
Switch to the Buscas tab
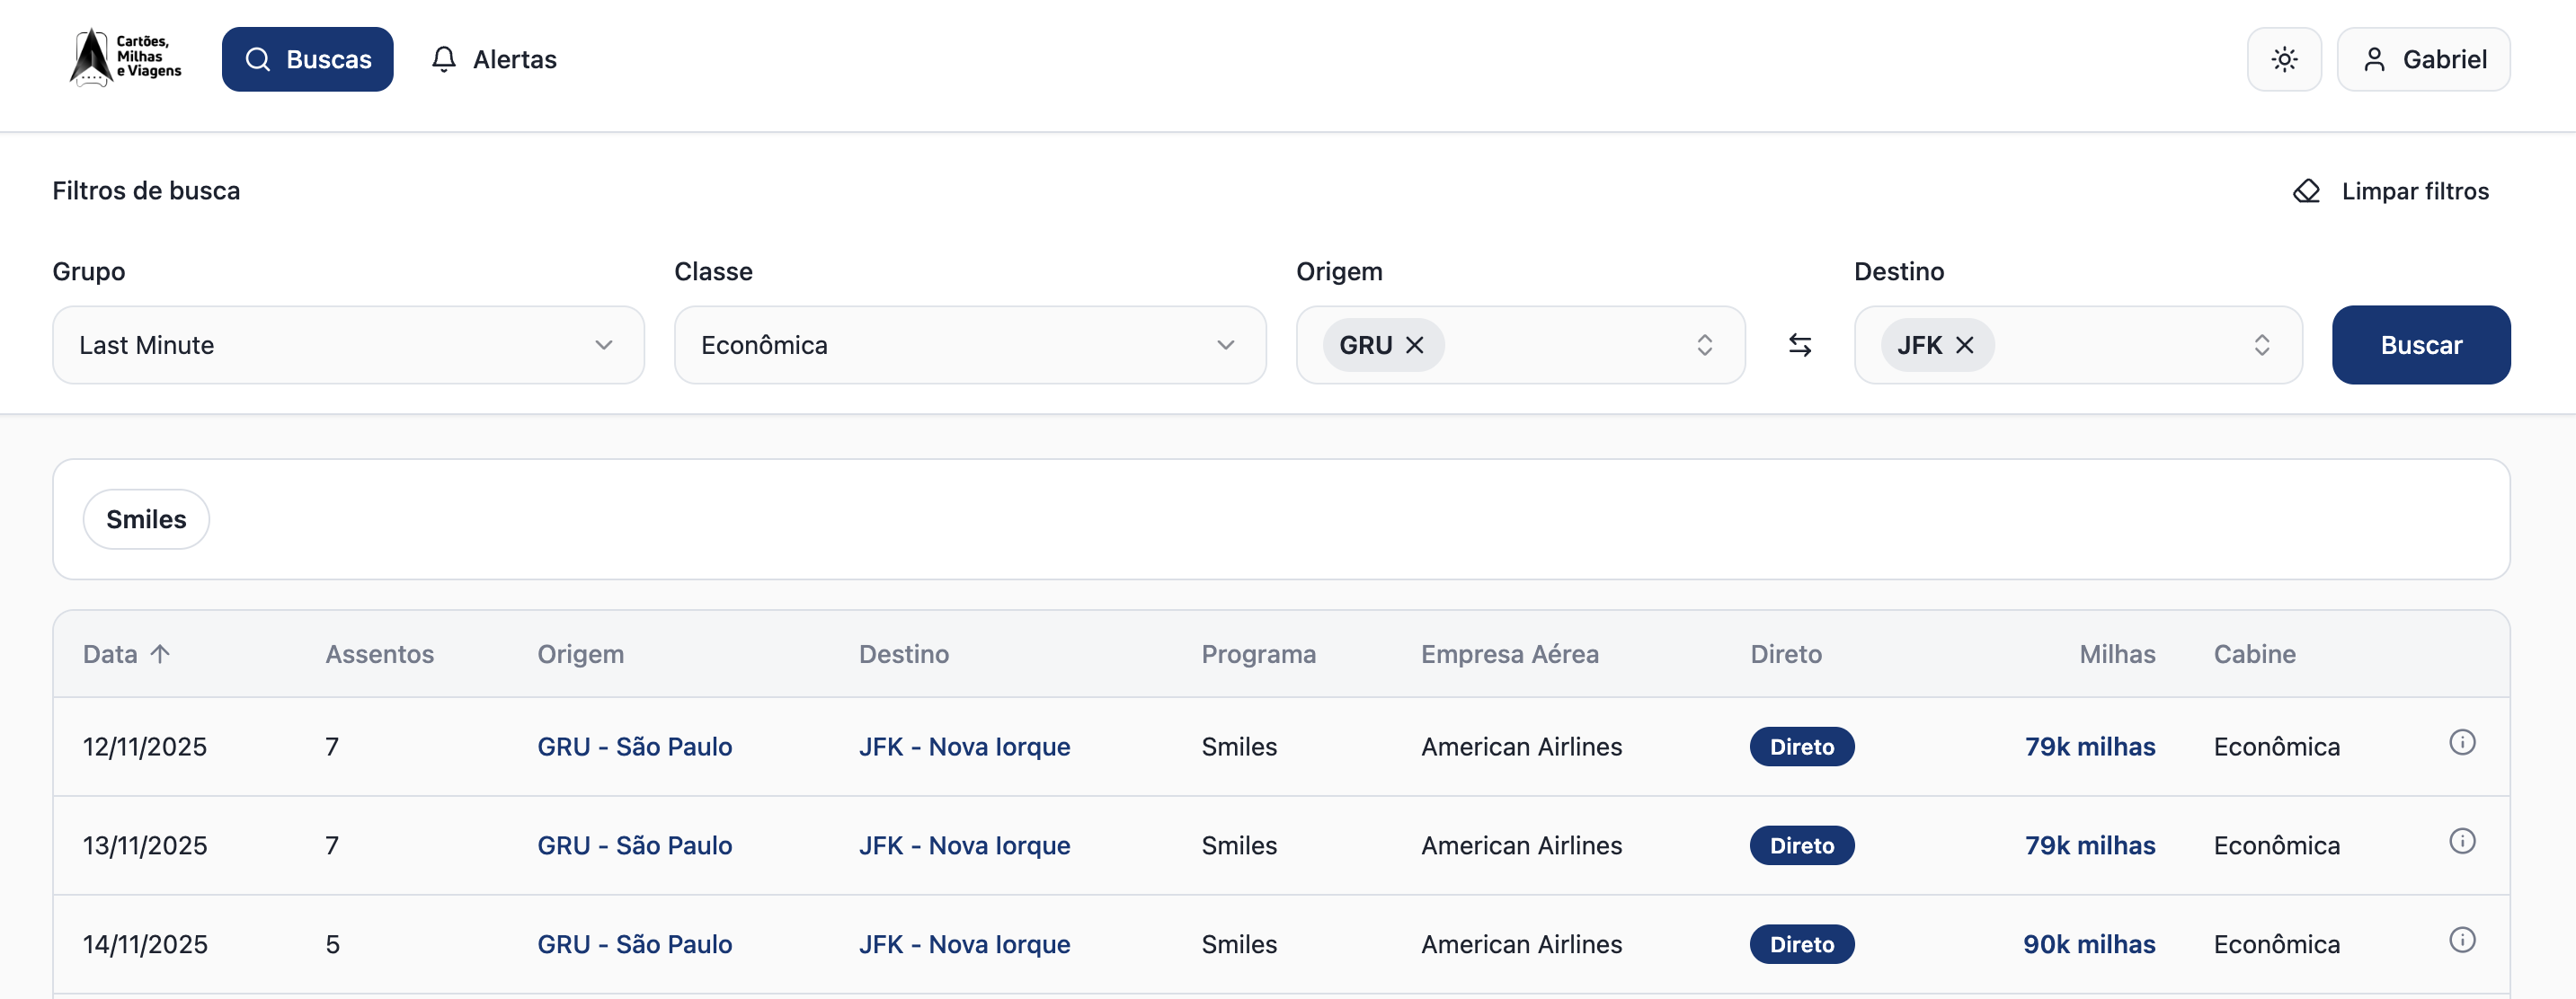click(307, 59)
